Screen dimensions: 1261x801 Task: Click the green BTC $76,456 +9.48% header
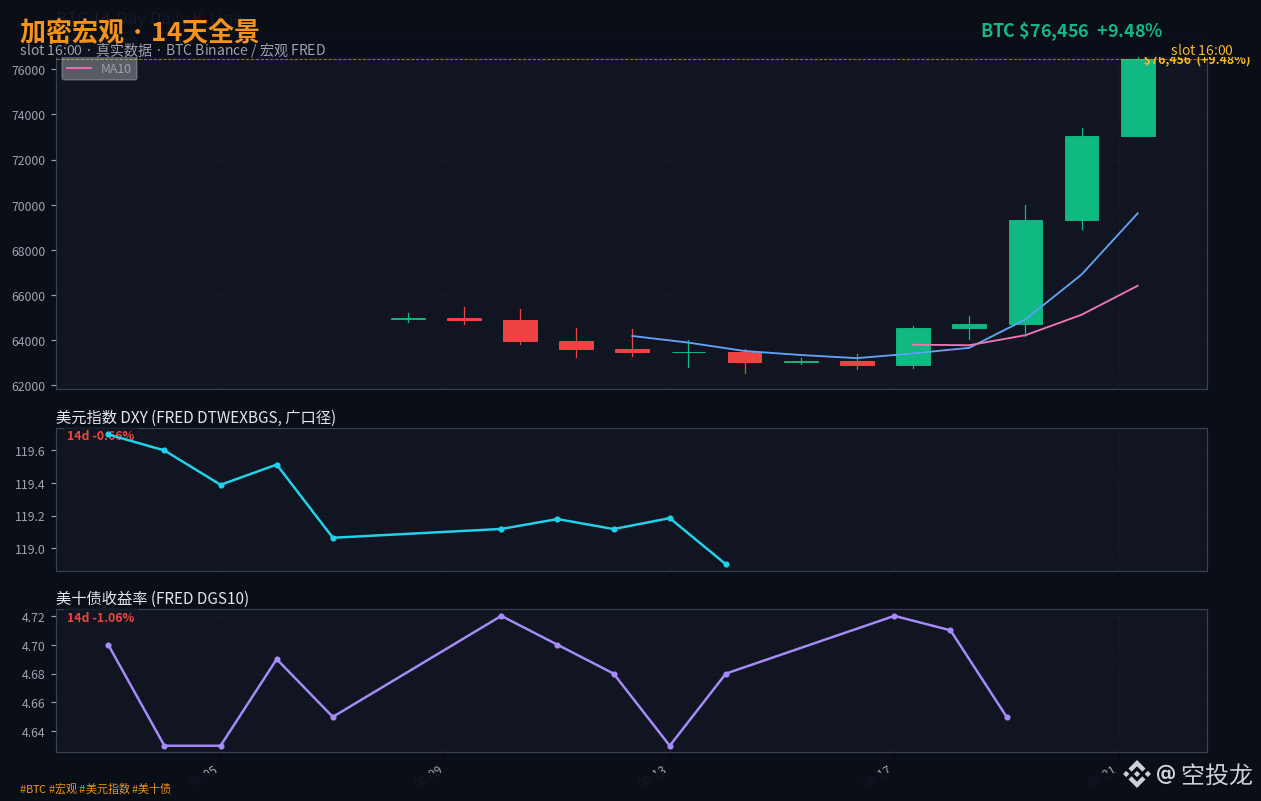pos(1071,31)
